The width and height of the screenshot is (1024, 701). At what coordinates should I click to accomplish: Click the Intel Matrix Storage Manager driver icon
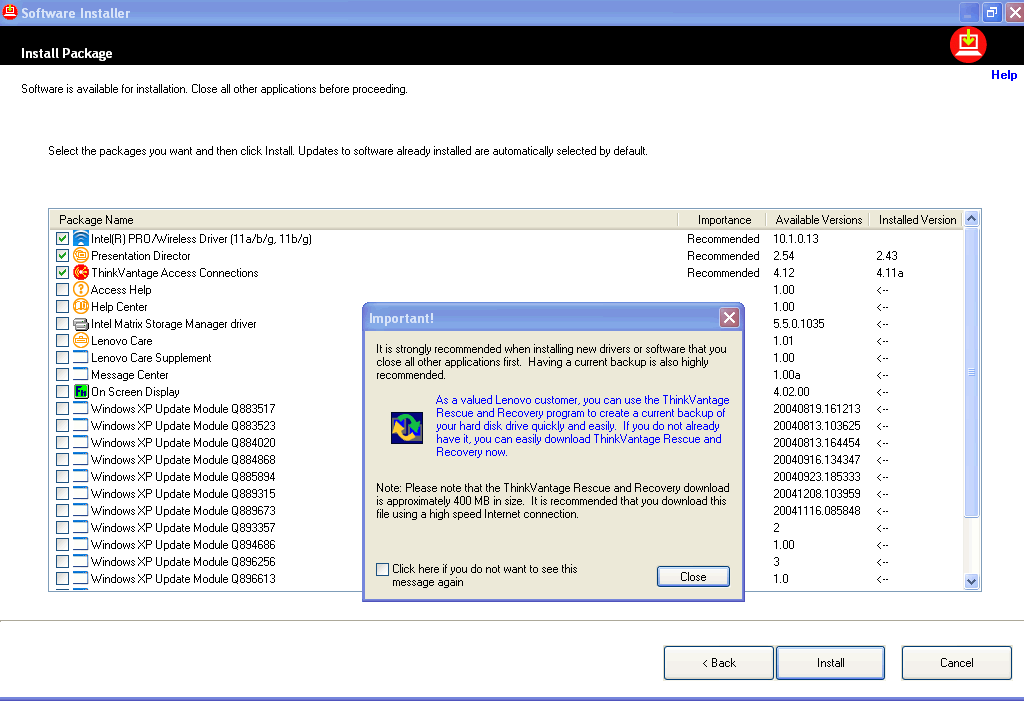(x=80, y=323)
